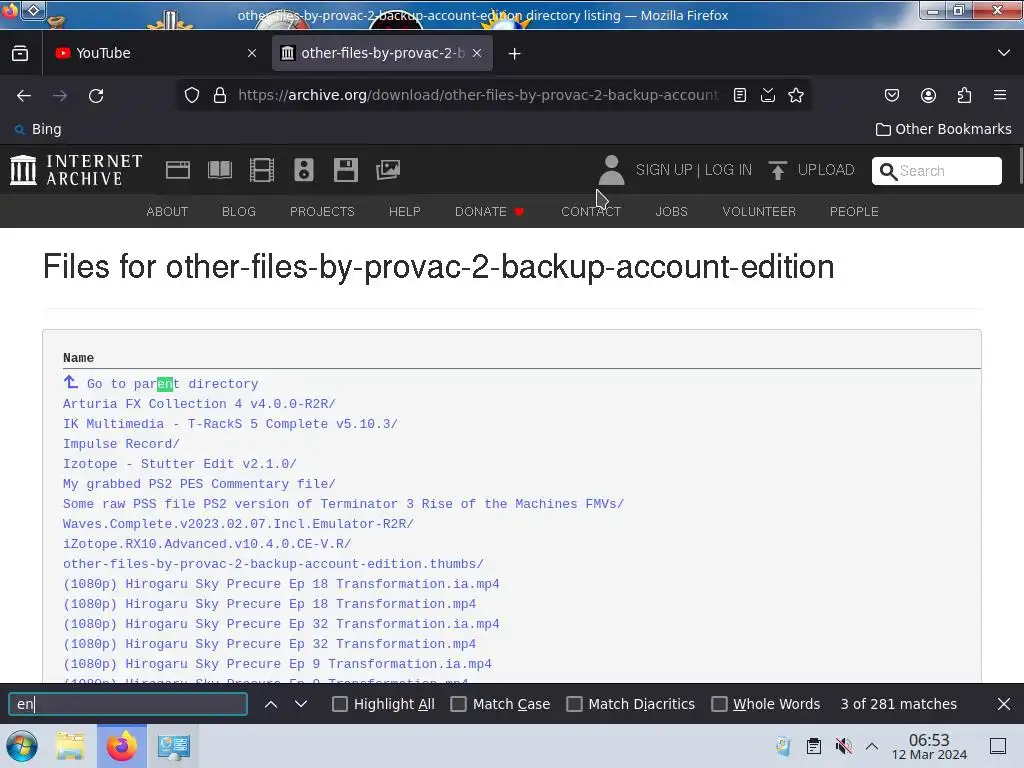This screenshot has width=1024, height=768.
Task: Enable Match Case checkbox
Action: point(458,704)
